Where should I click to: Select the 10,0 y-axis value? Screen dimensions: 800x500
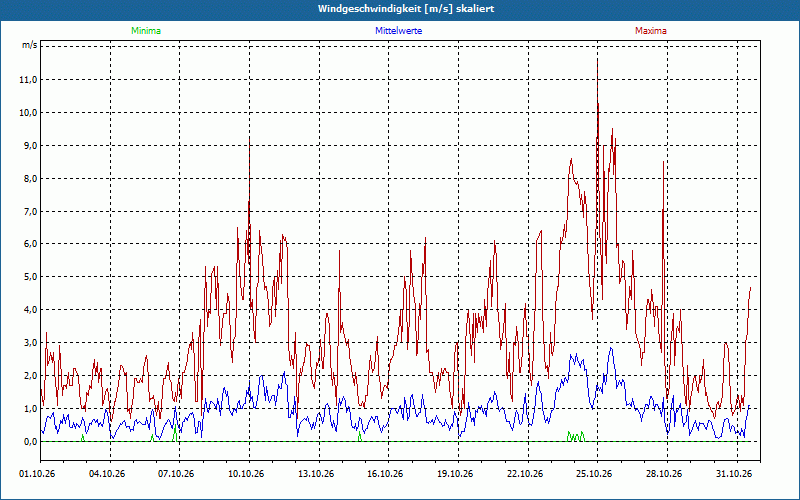(28, 113)
